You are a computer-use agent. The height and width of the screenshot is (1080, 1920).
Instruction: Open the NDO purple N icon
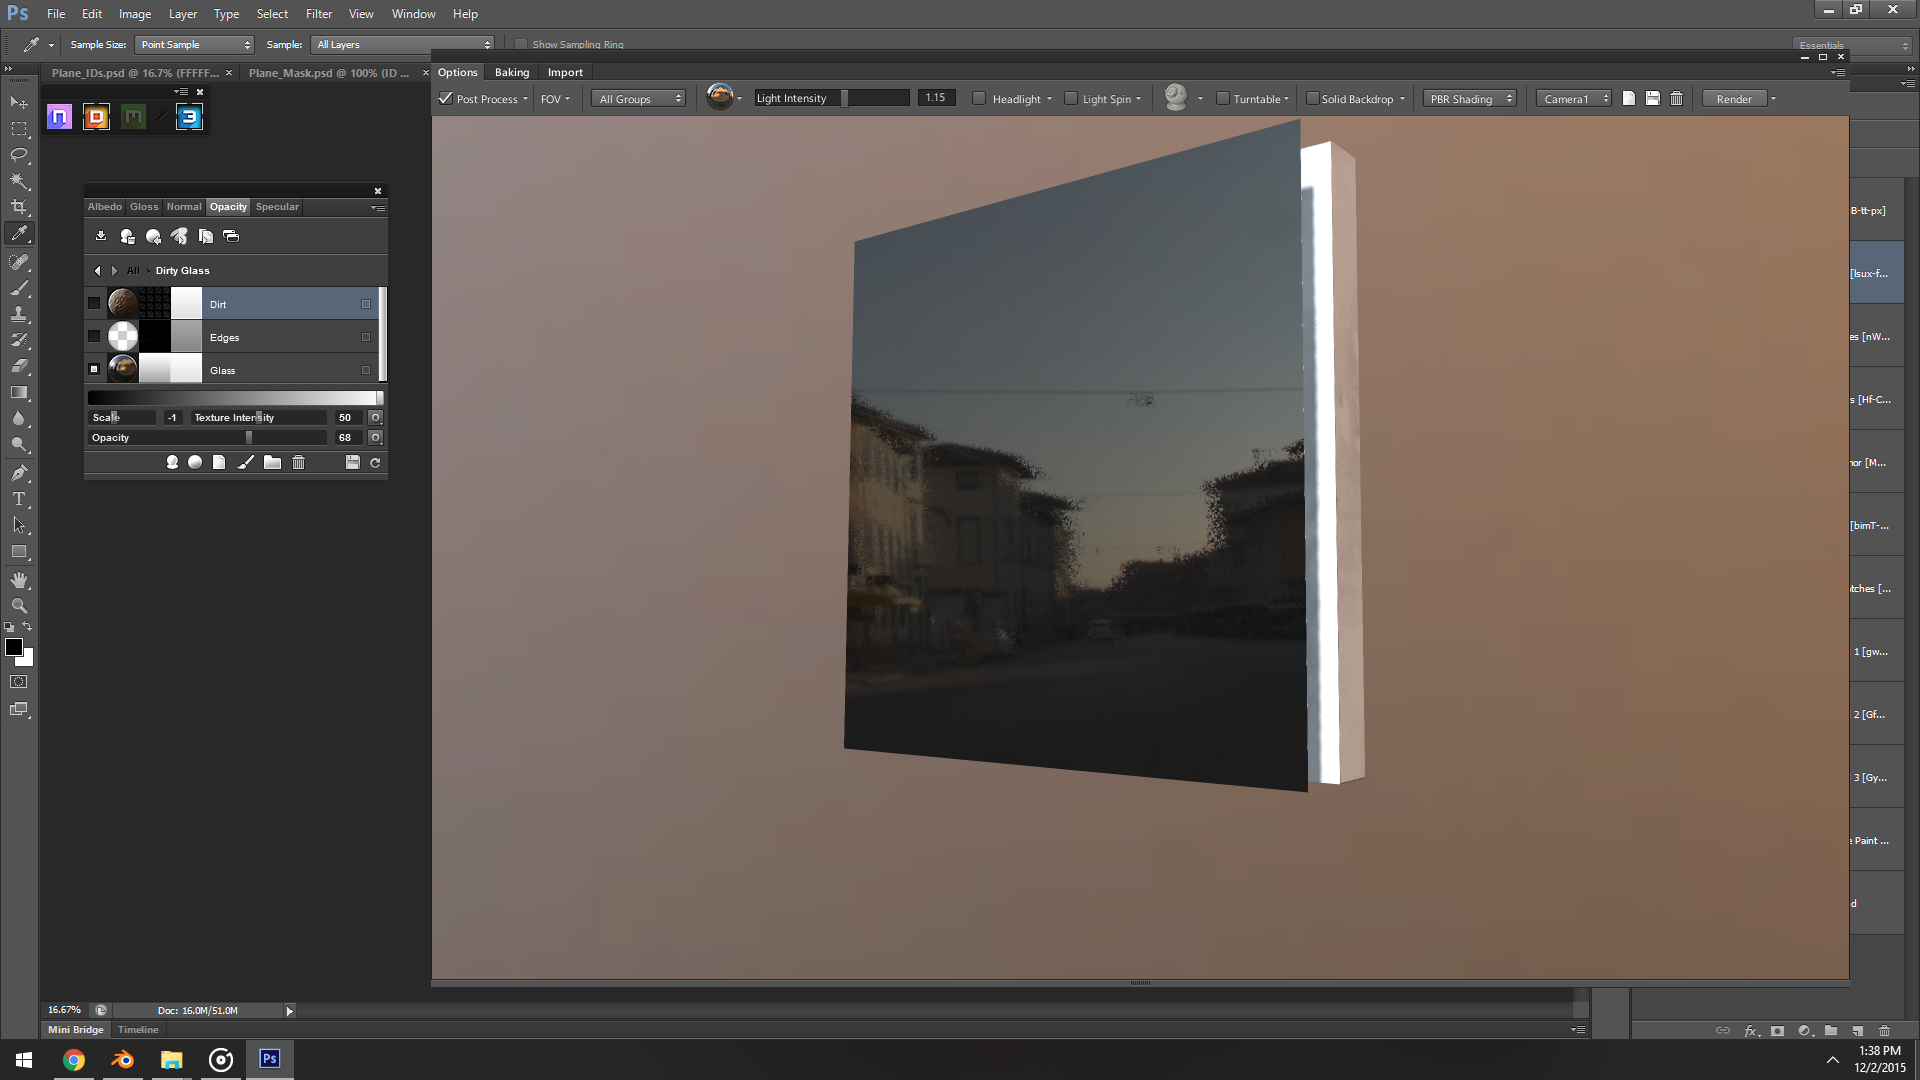(59, 117)
